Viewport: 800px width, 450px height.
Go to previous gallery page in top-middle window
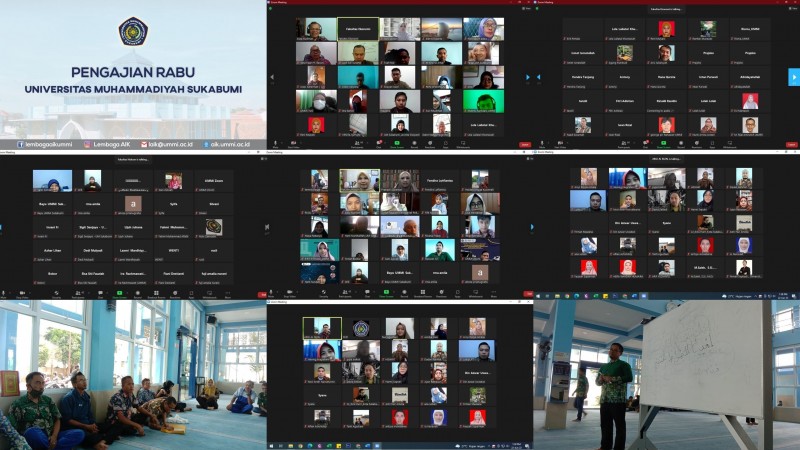coord(274,77)
